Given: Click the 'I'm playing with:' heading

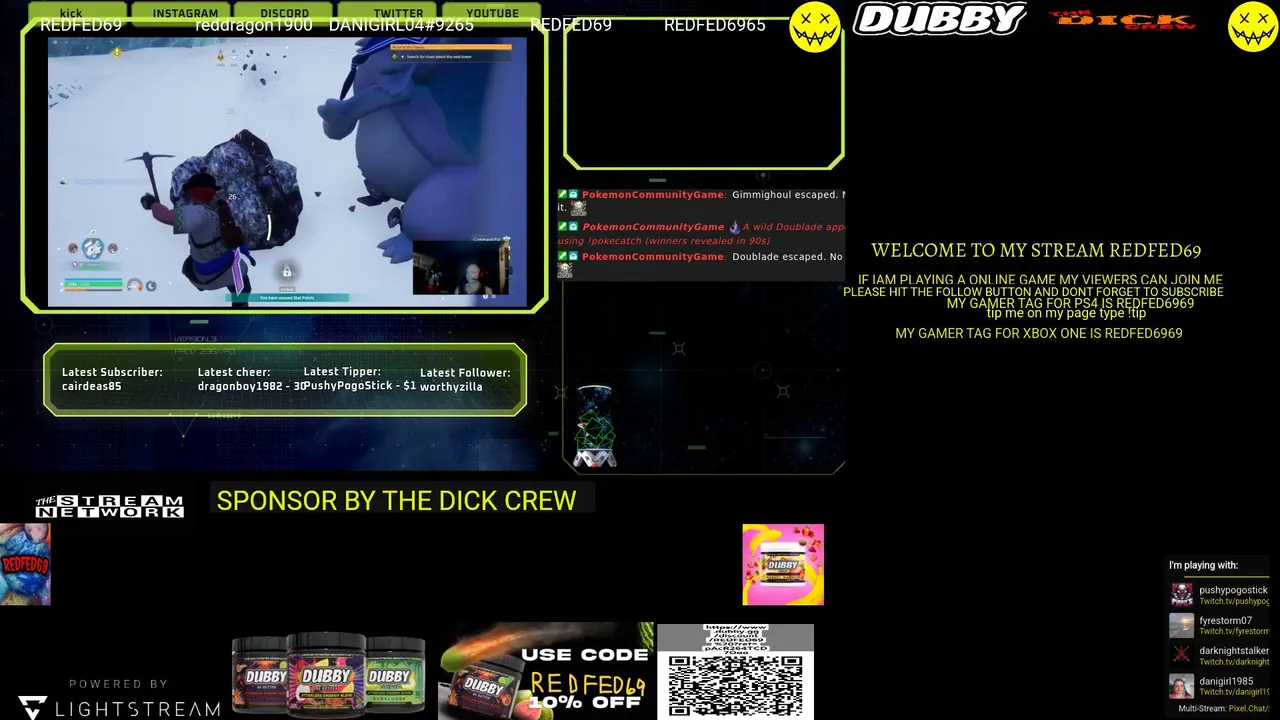Looking at the screenshot, I should 1203,565.
